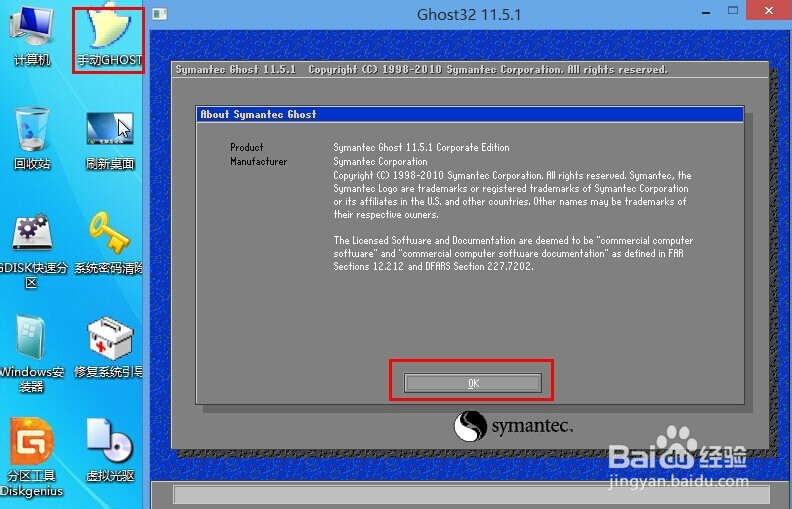Screen dimensions: 792x509
Task: Click 'Symantec Ghost 11.5.1 Corporate Edition' text
Action: tap(421, 147)
